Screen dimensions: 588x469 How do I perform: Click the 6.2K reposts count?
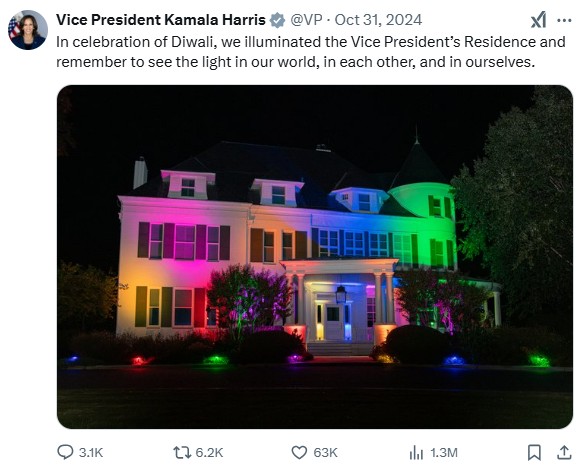tap(209, 453)
